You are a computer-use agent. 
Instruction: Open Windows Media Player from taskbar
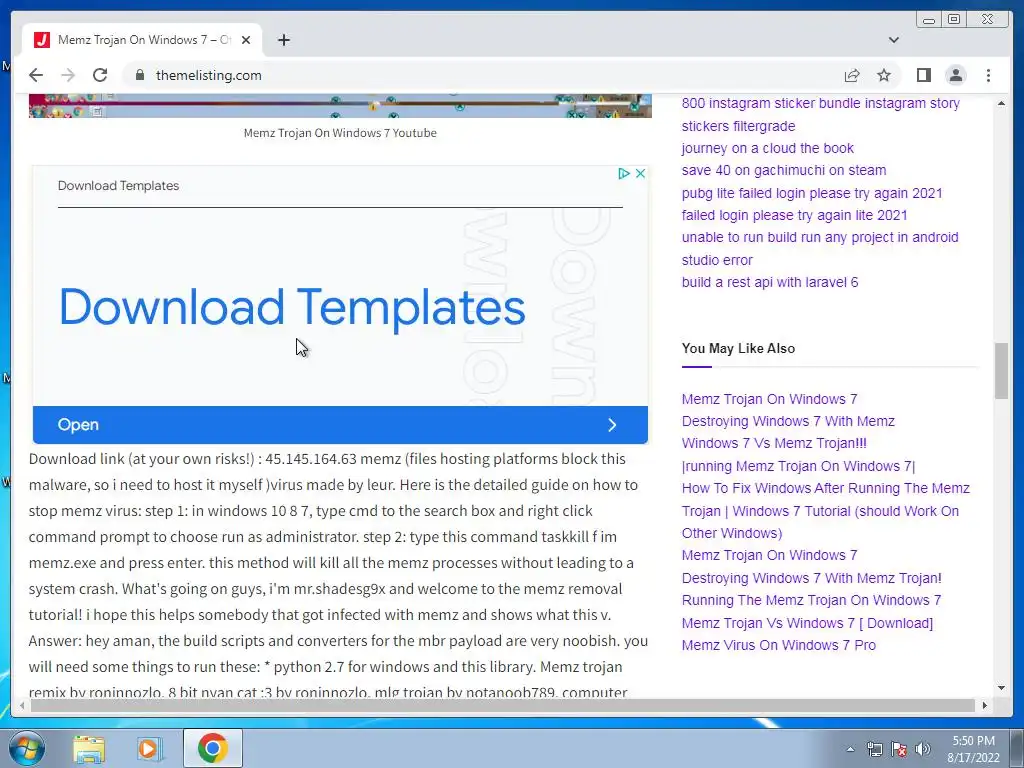point(150,748)
